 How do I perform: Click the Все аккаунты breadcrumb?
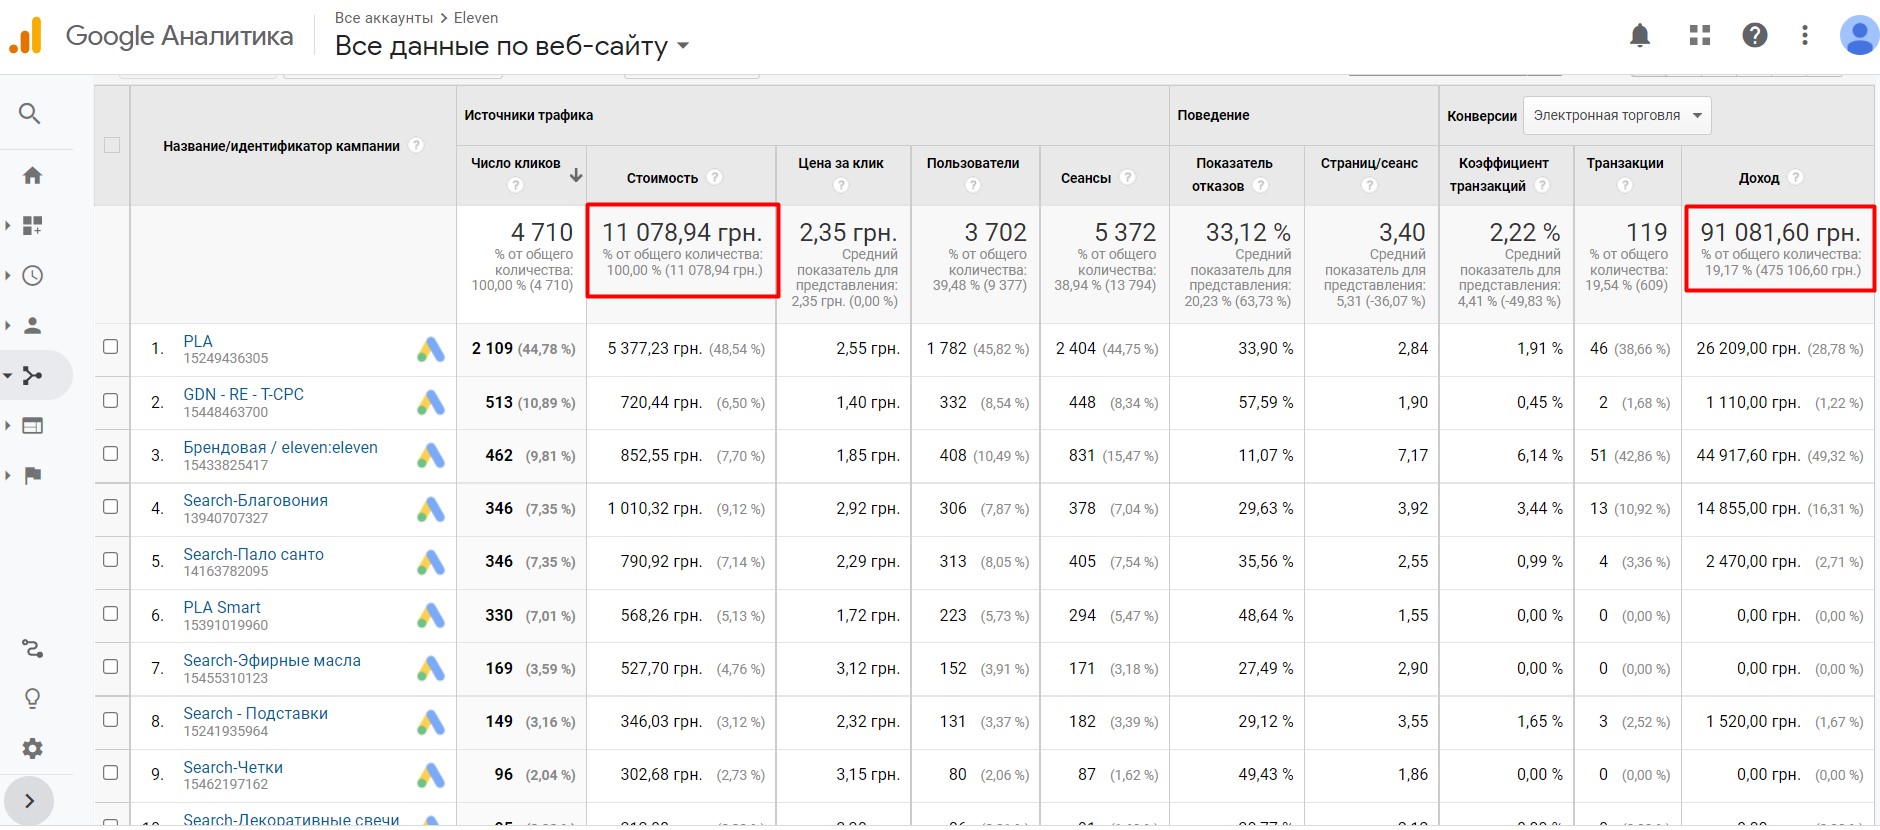click(x=384, y=18)
